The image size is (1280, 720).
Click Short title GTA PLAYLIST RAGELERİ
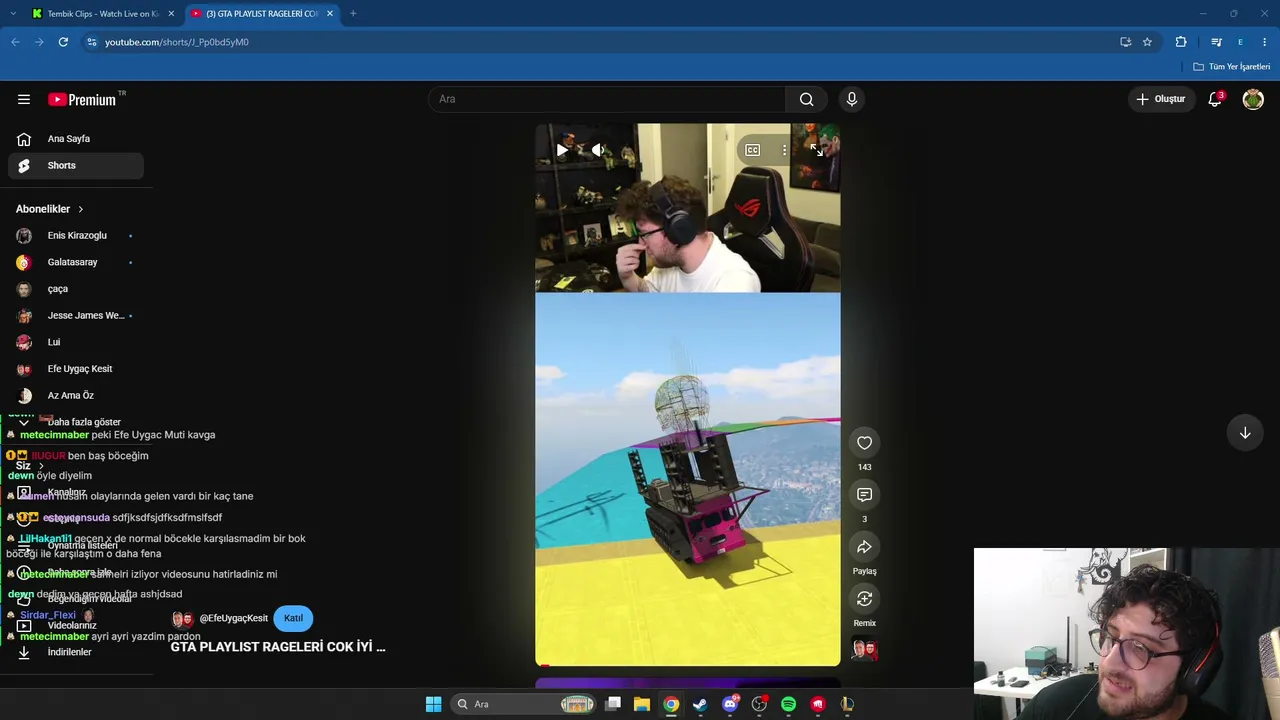click(x=277, y=647)
